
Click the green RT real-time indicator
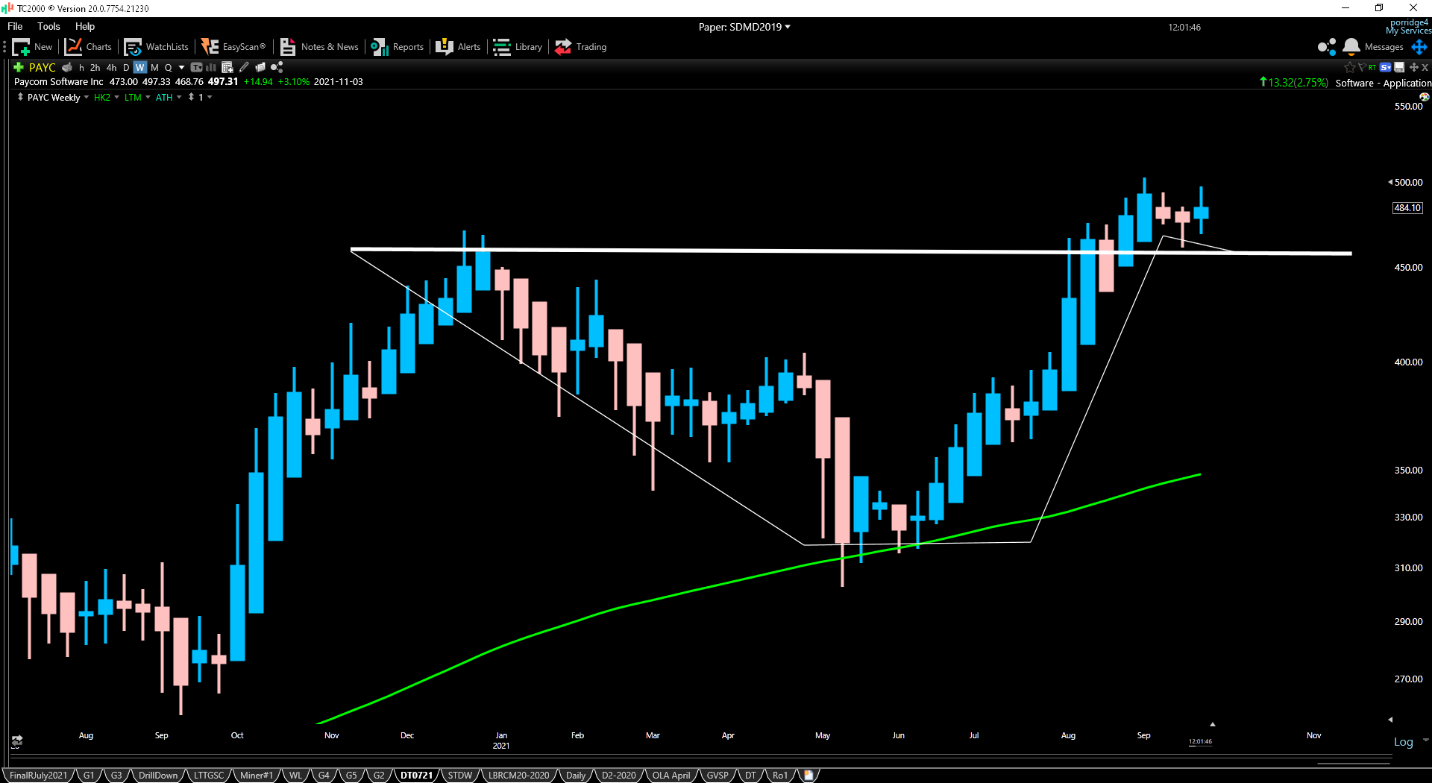(x=1372, y=67)
